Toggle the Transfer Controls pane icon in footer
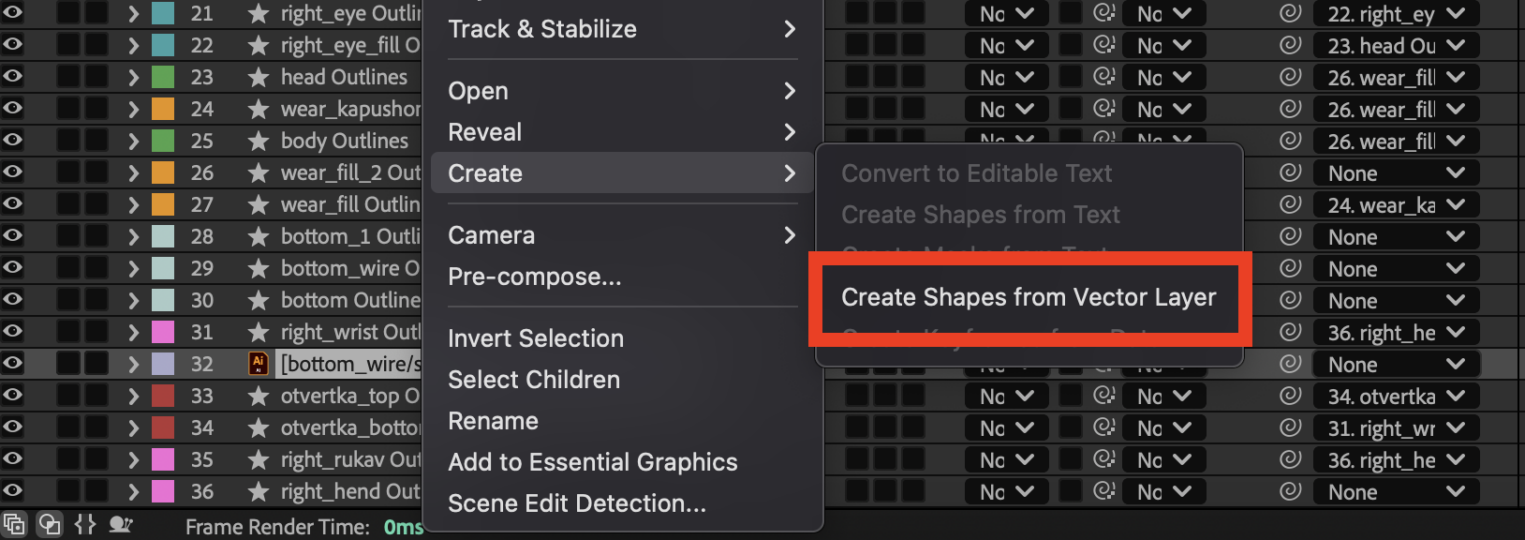The height and width of the screenshot is (540, 1525). coord(48,523)
